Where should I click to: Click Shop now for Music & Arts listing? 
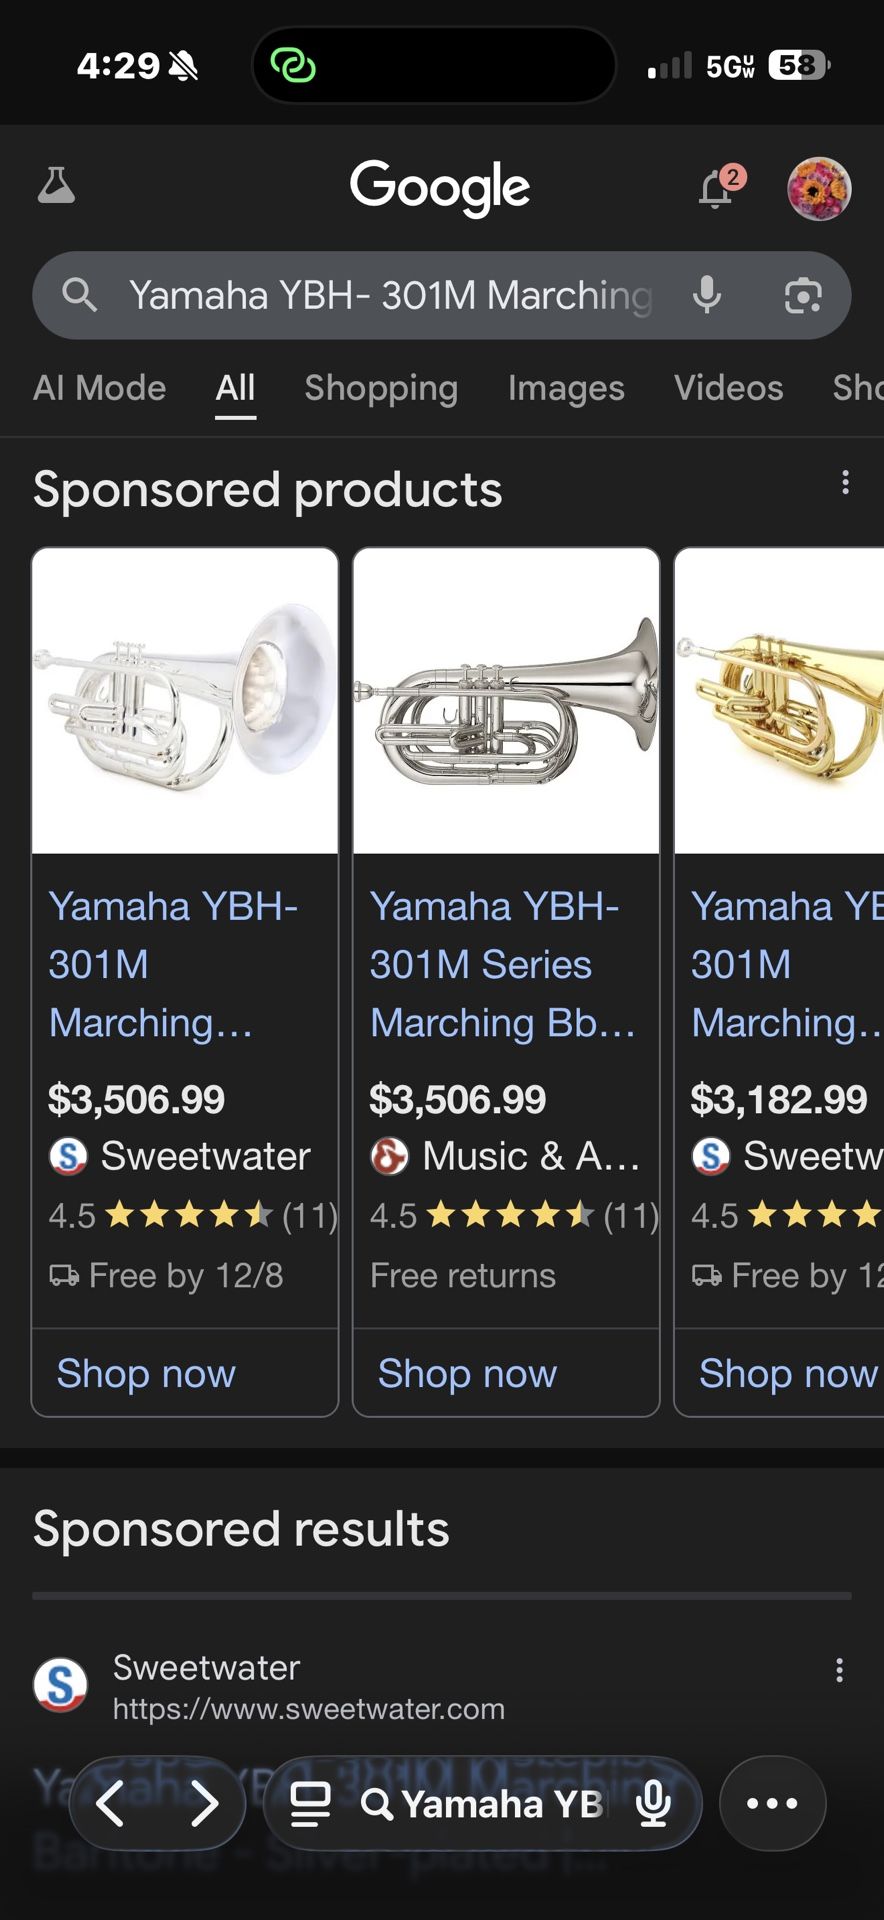(467, 1373)
